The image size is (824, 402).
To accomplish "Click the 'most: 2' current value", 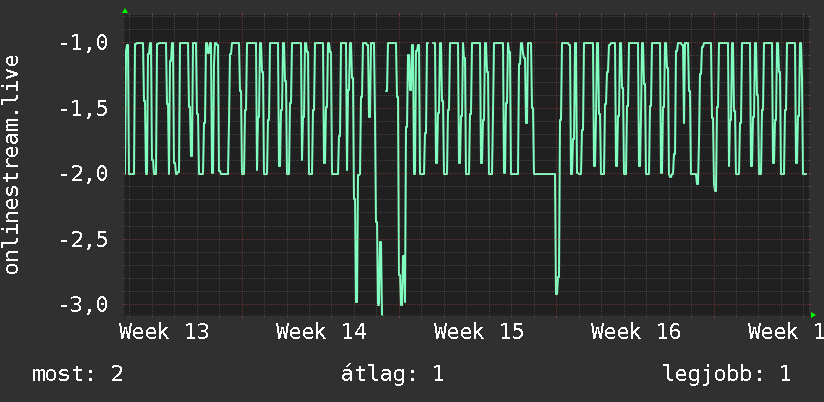I will [78, 374].
